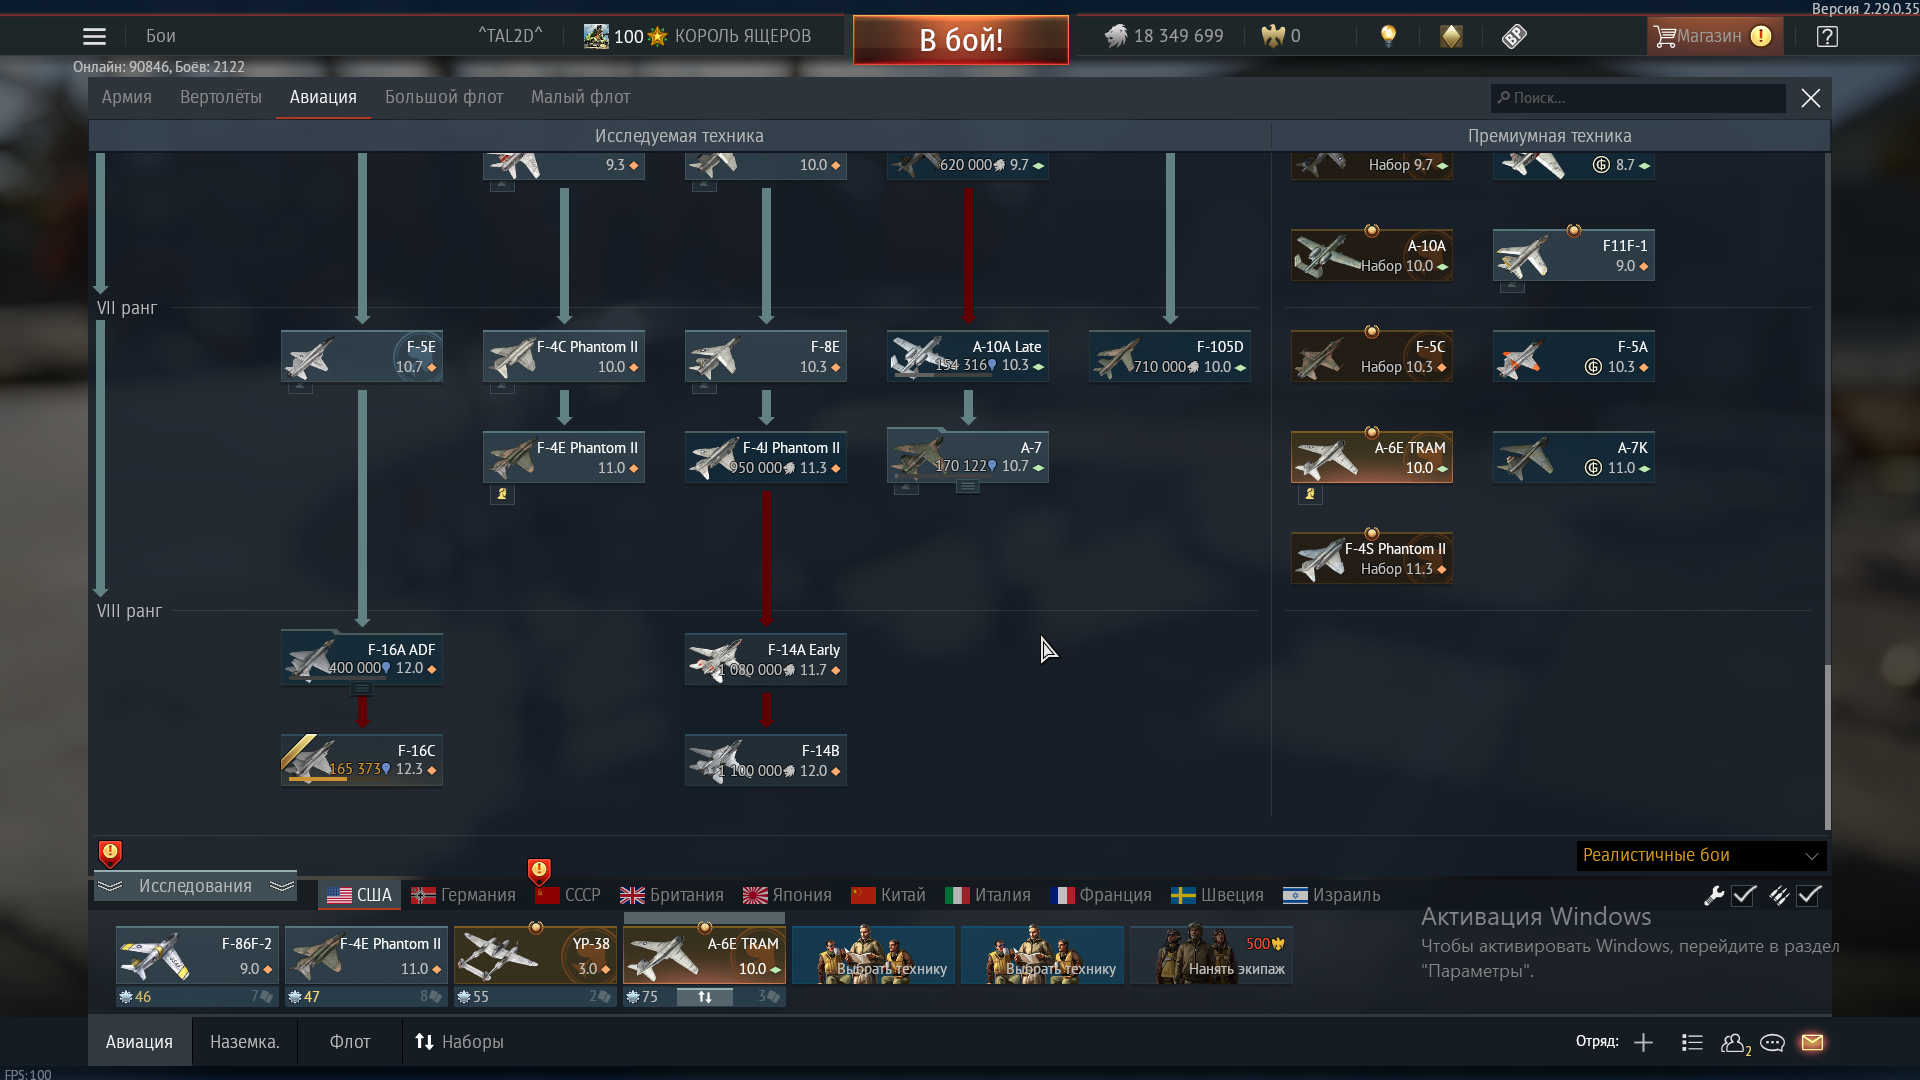Select the YP-38 crew slot

pos(535,955)
